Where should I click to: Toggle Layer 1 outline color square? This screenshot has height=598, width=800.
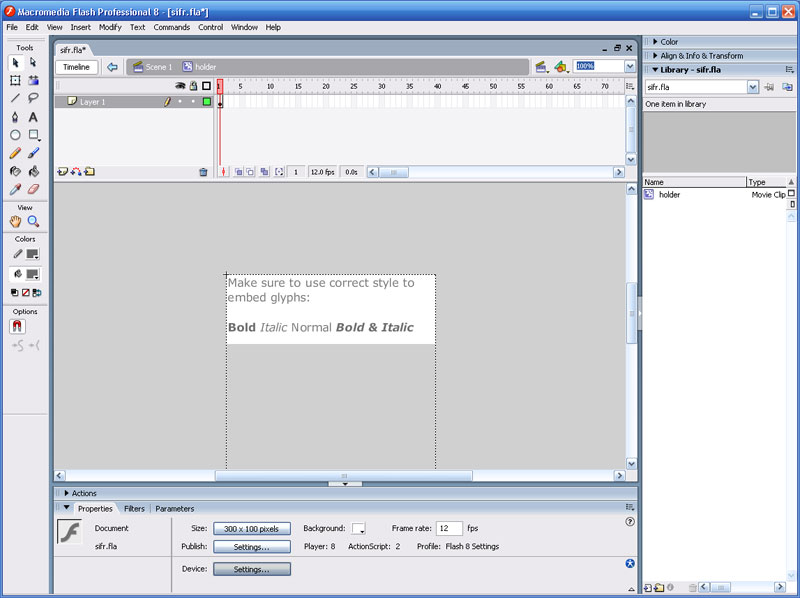point(207,102)
